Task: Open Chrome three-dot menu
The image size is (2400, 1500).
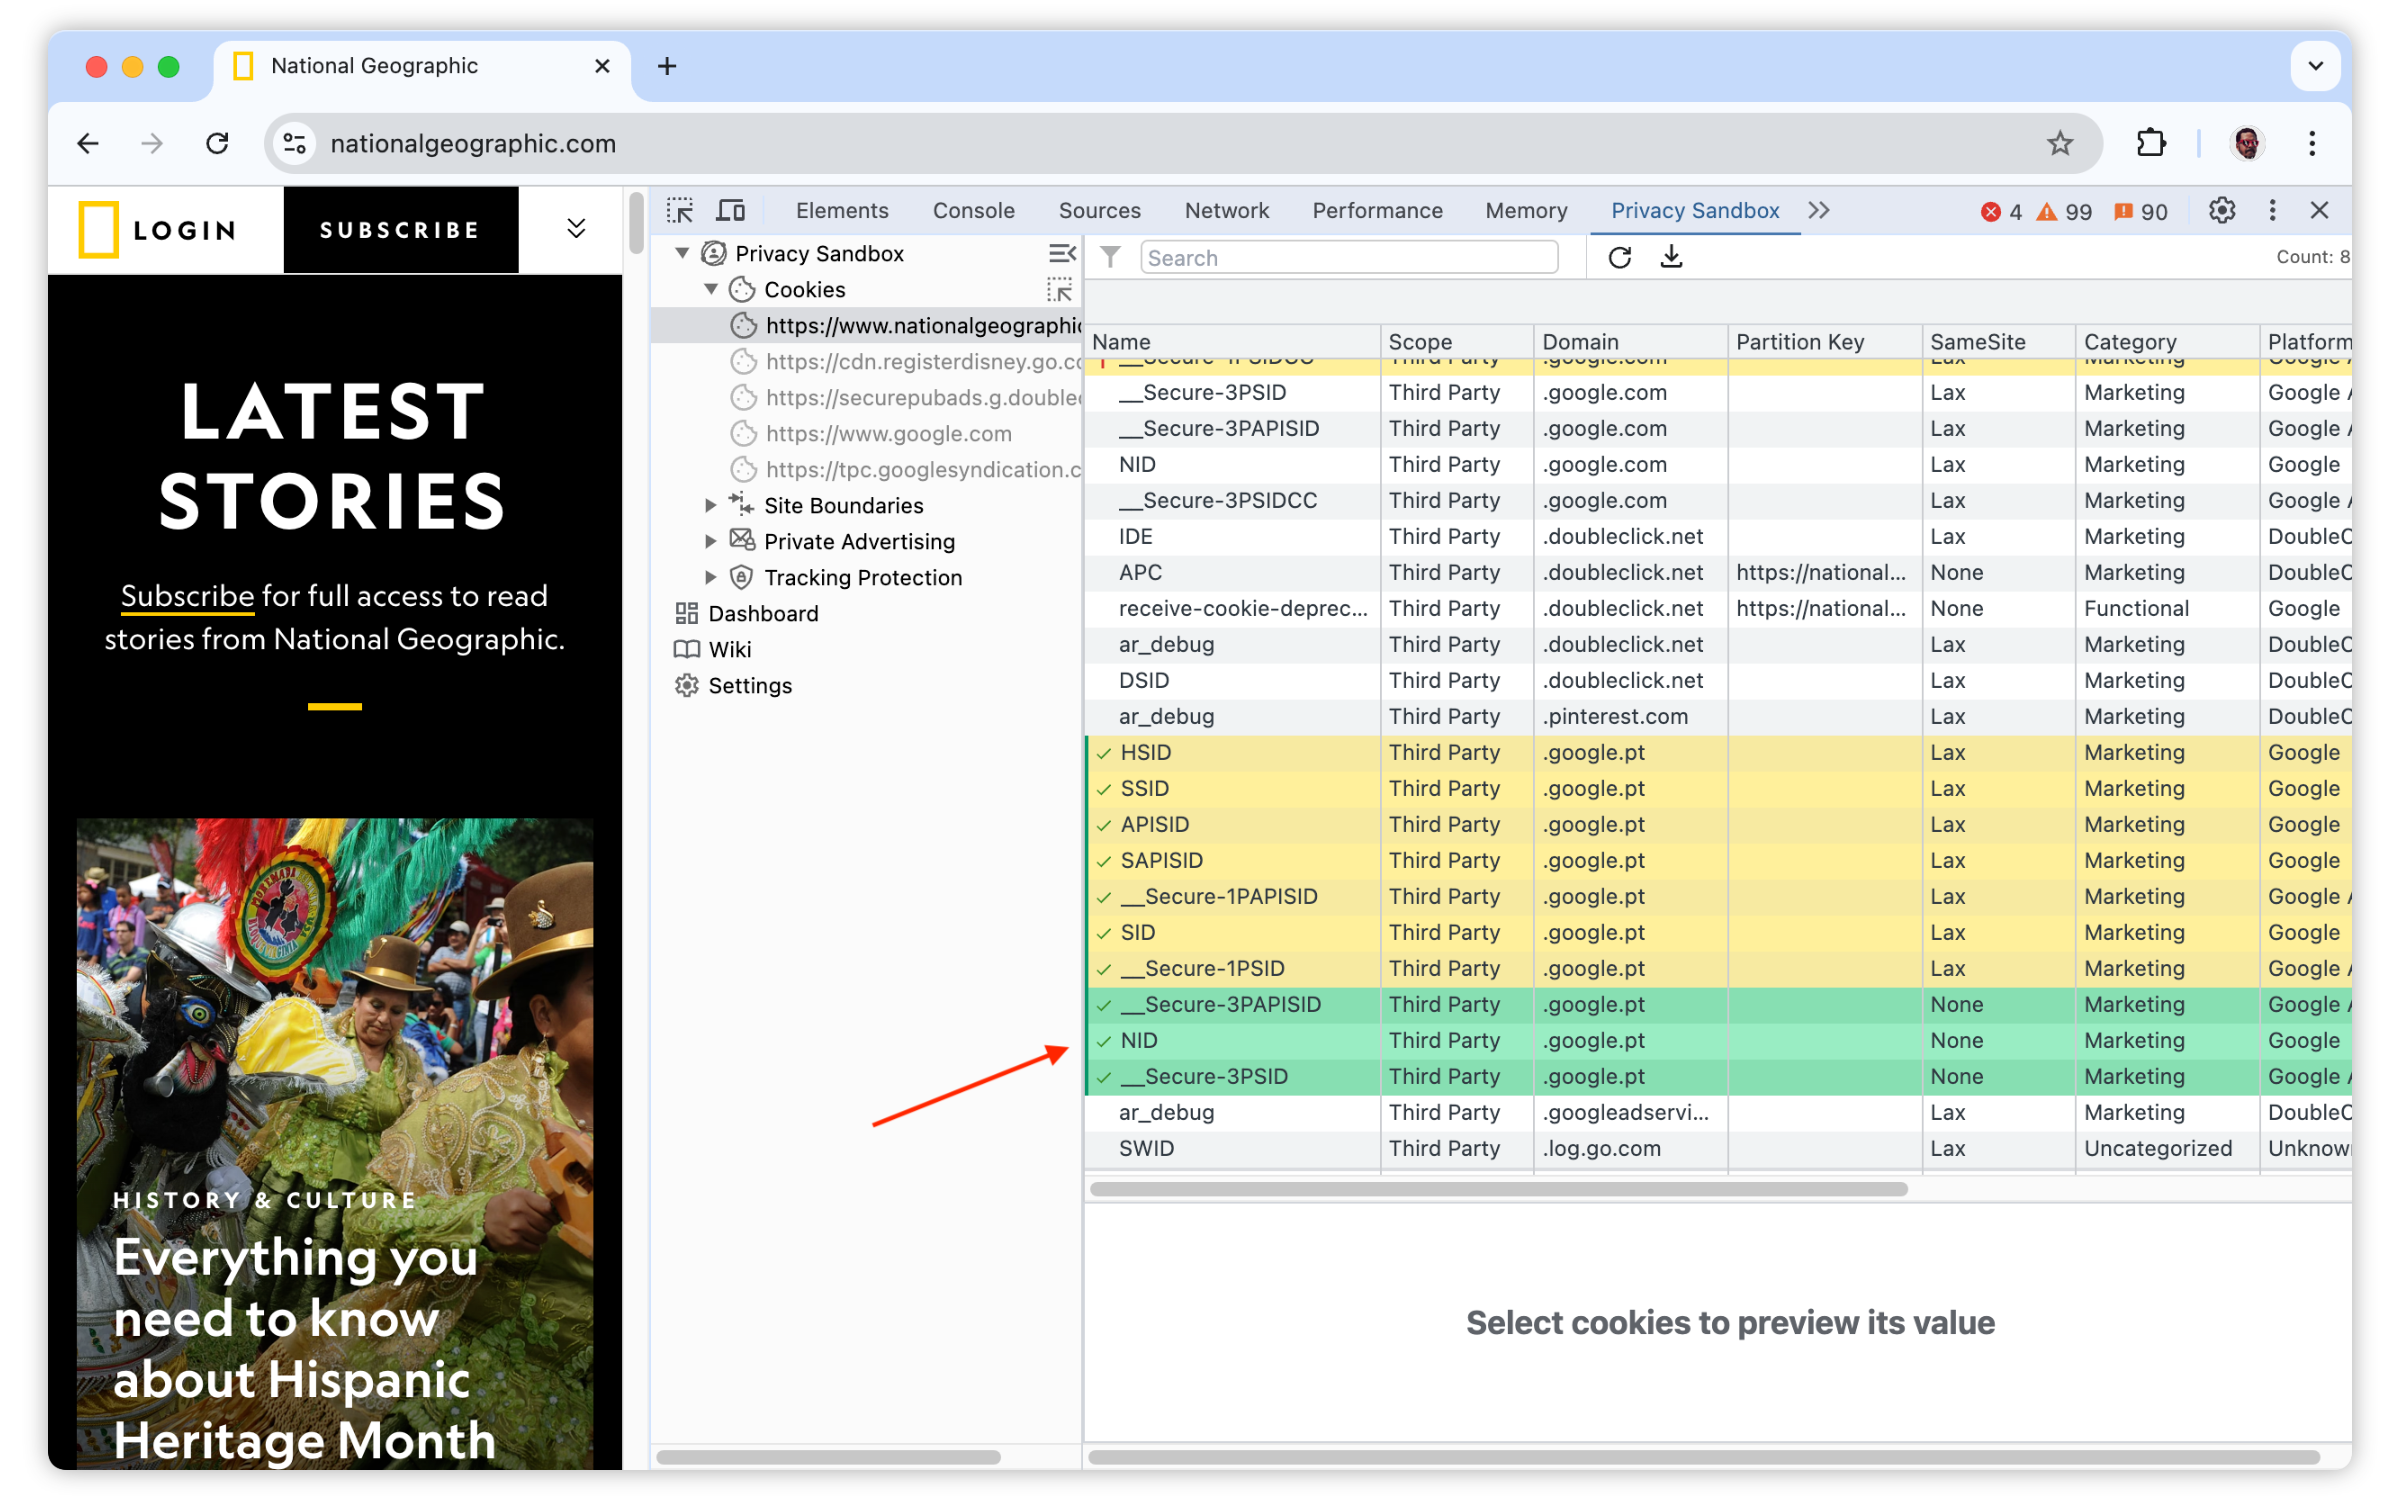Action: pos(2312,143)
